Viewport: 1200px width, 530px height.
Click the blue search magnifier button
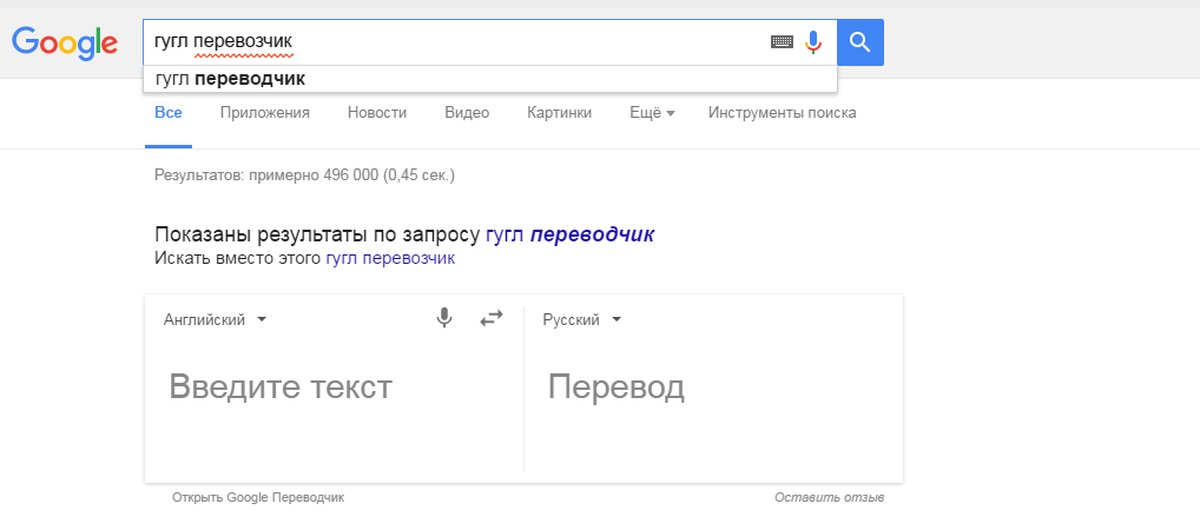[x=860, y=42]
